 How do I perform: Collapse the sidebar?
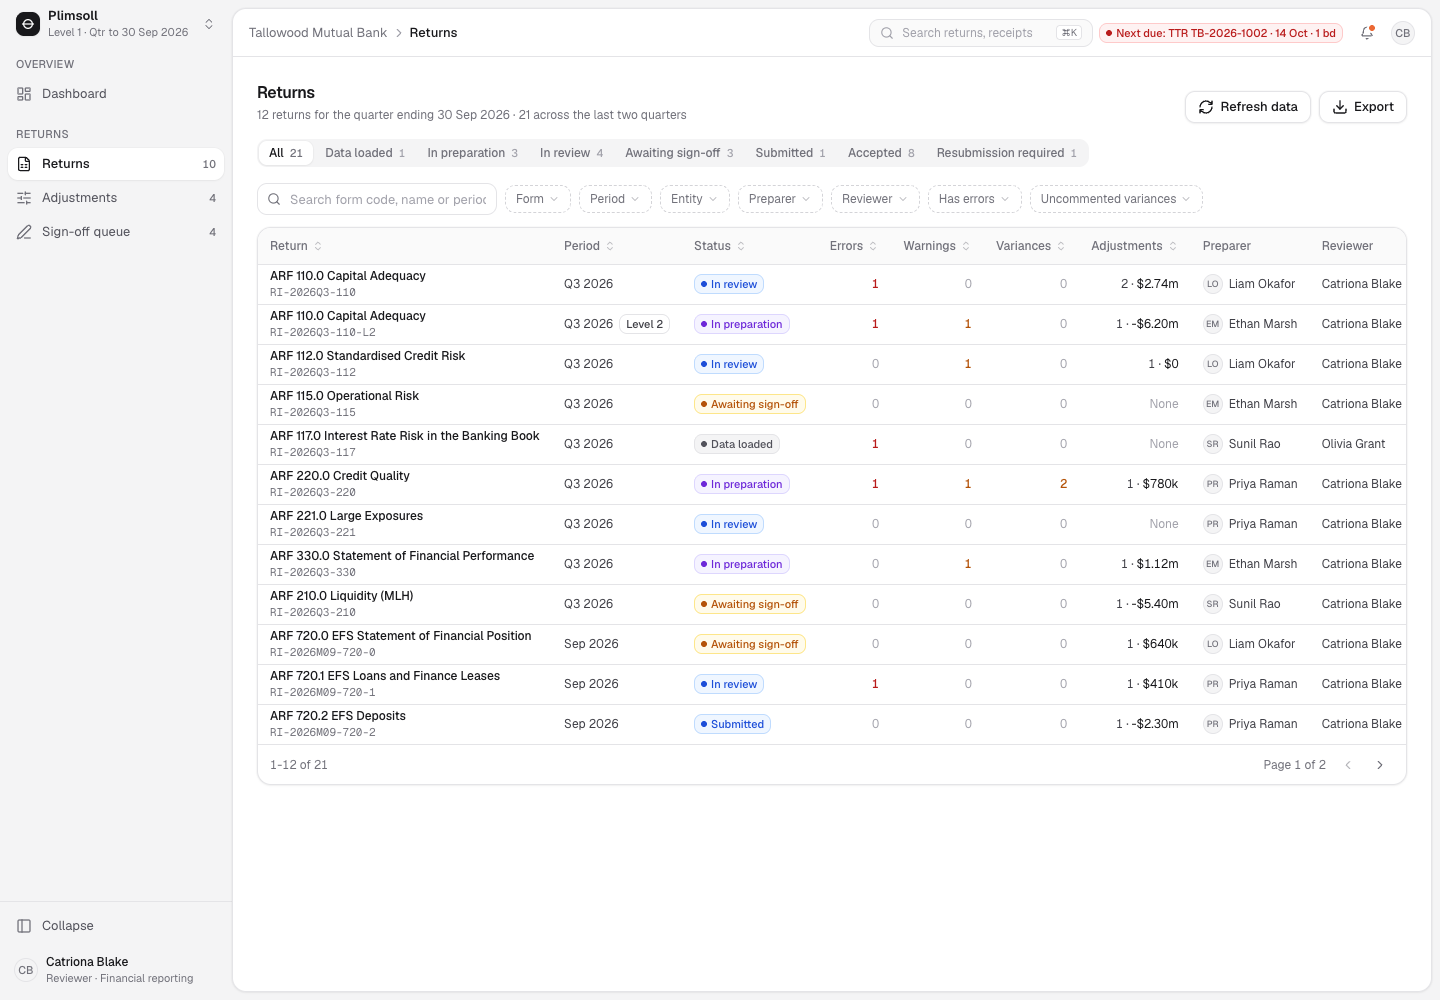pos(116,926)
